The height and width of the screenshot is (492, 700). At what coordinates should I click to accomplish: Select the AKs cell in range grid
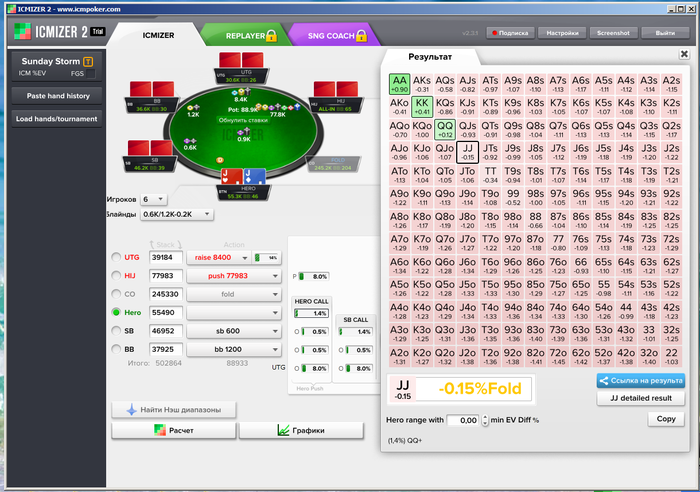422,84
